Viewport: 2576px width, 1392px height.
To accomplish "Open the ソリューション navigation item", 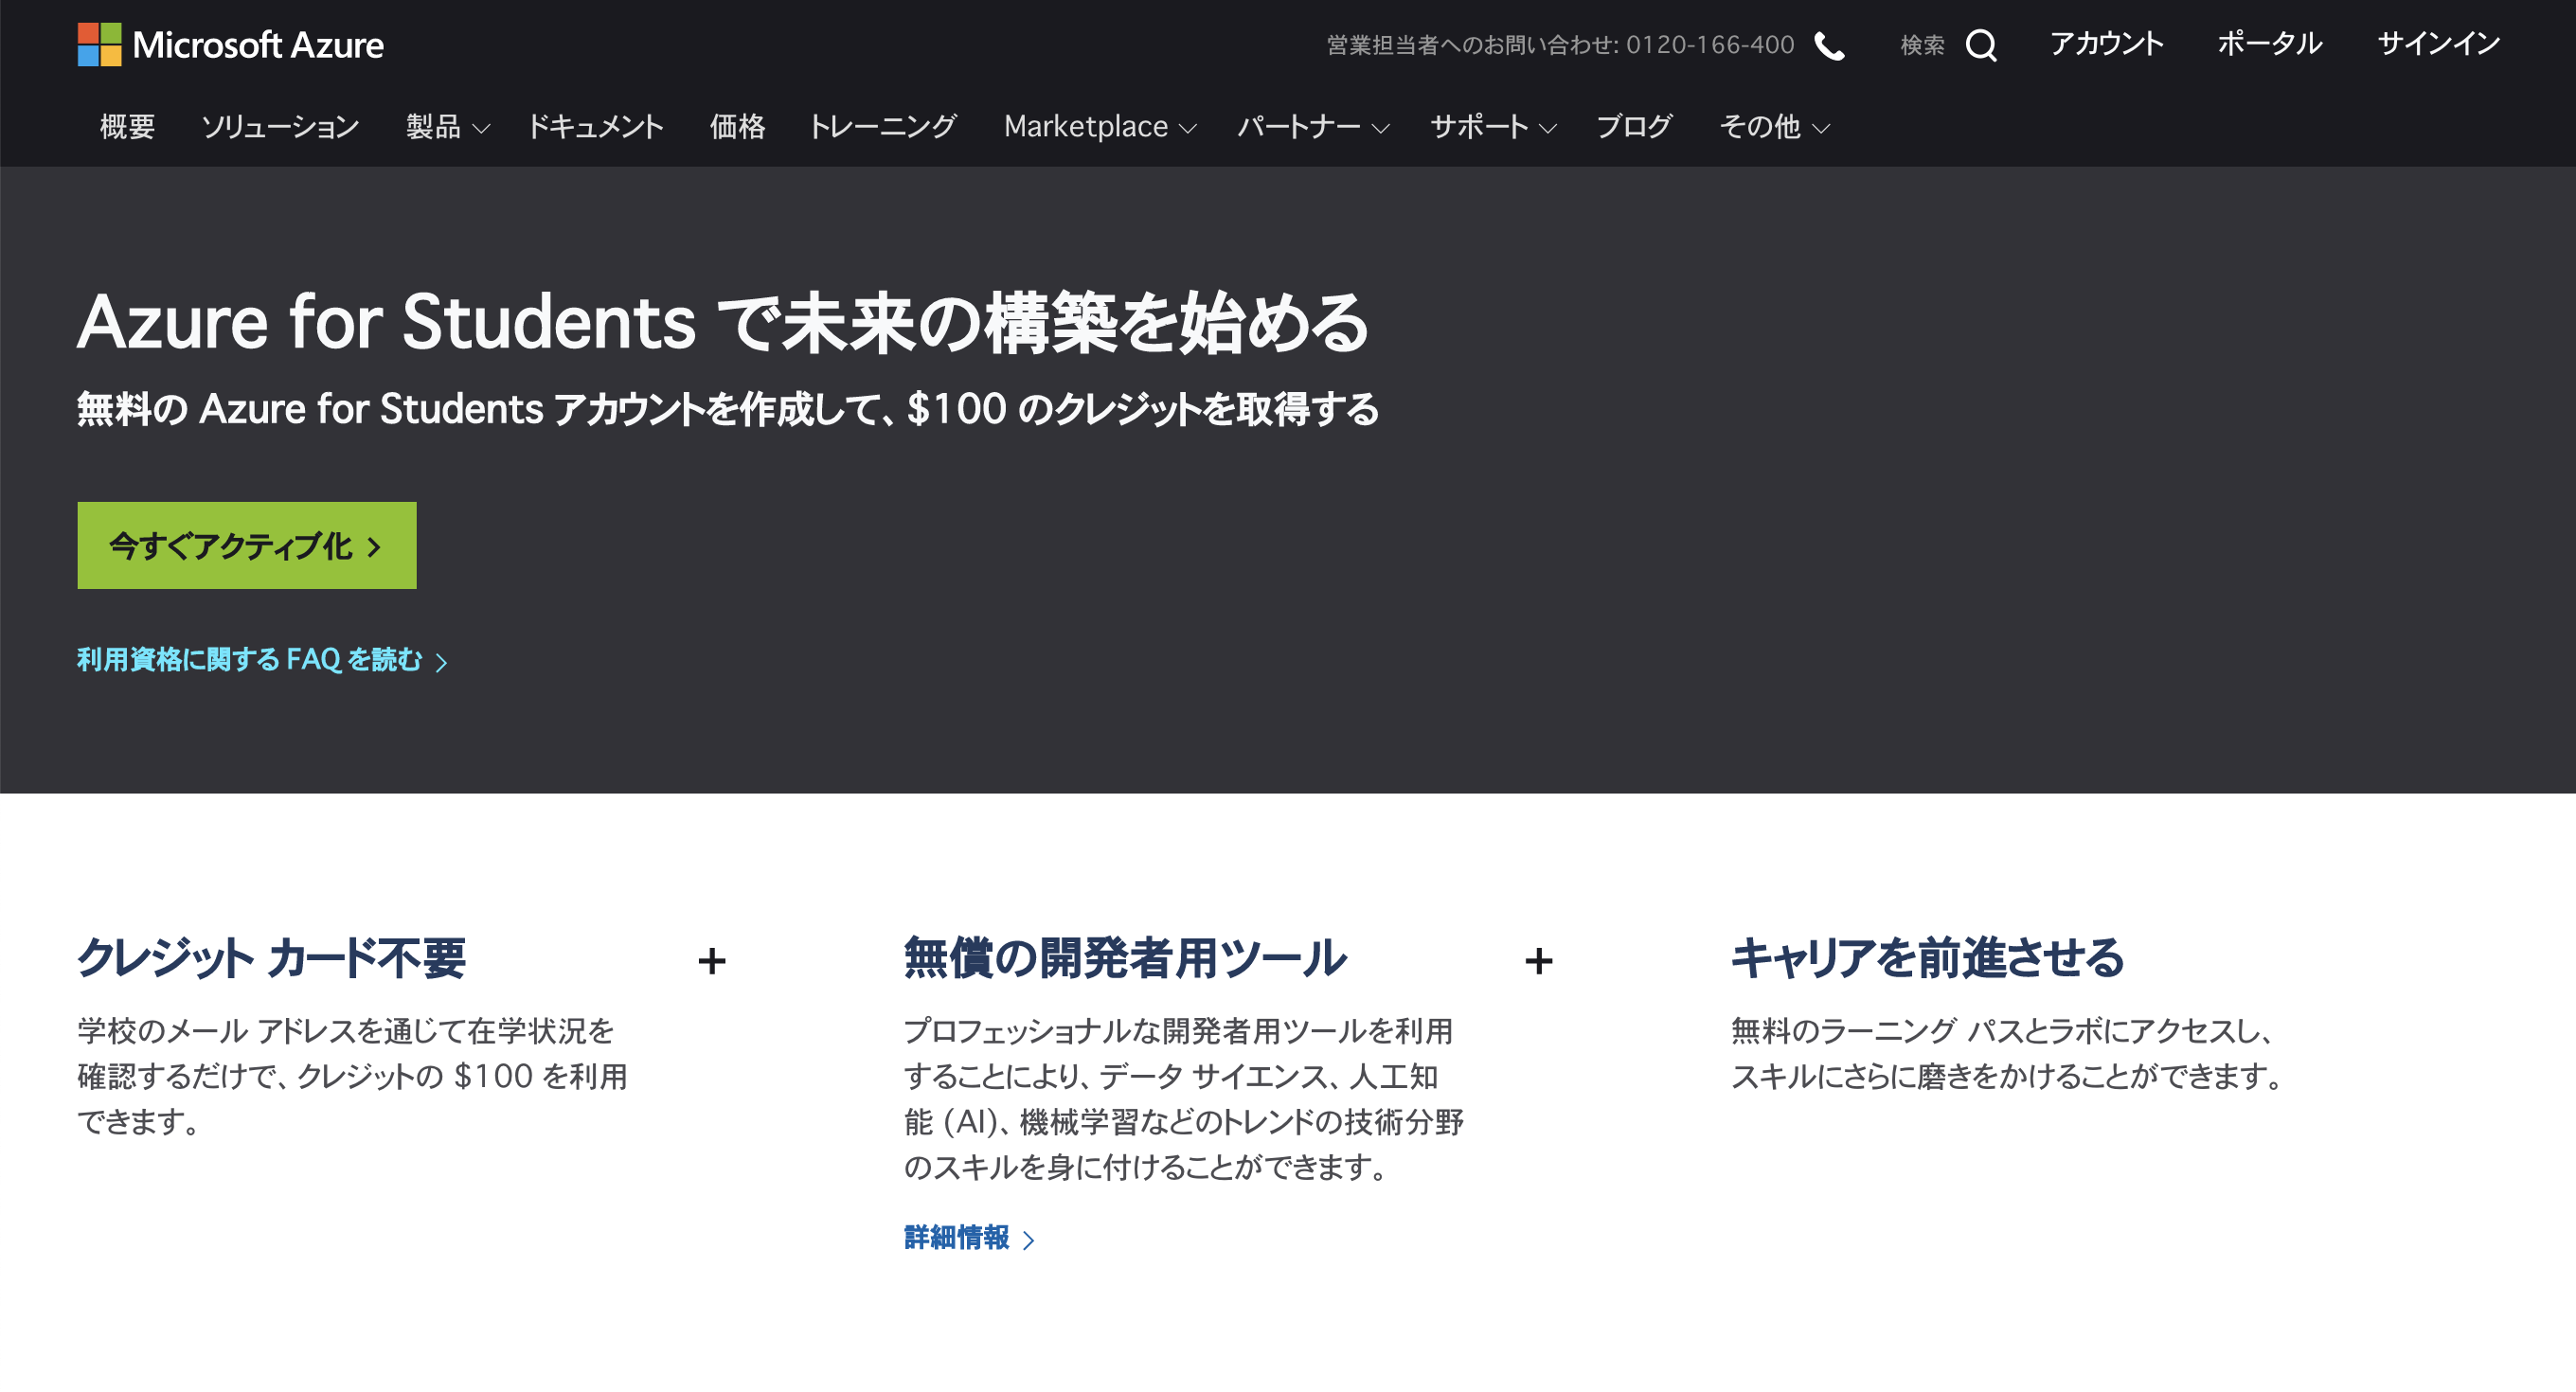I will click(280, 126).
